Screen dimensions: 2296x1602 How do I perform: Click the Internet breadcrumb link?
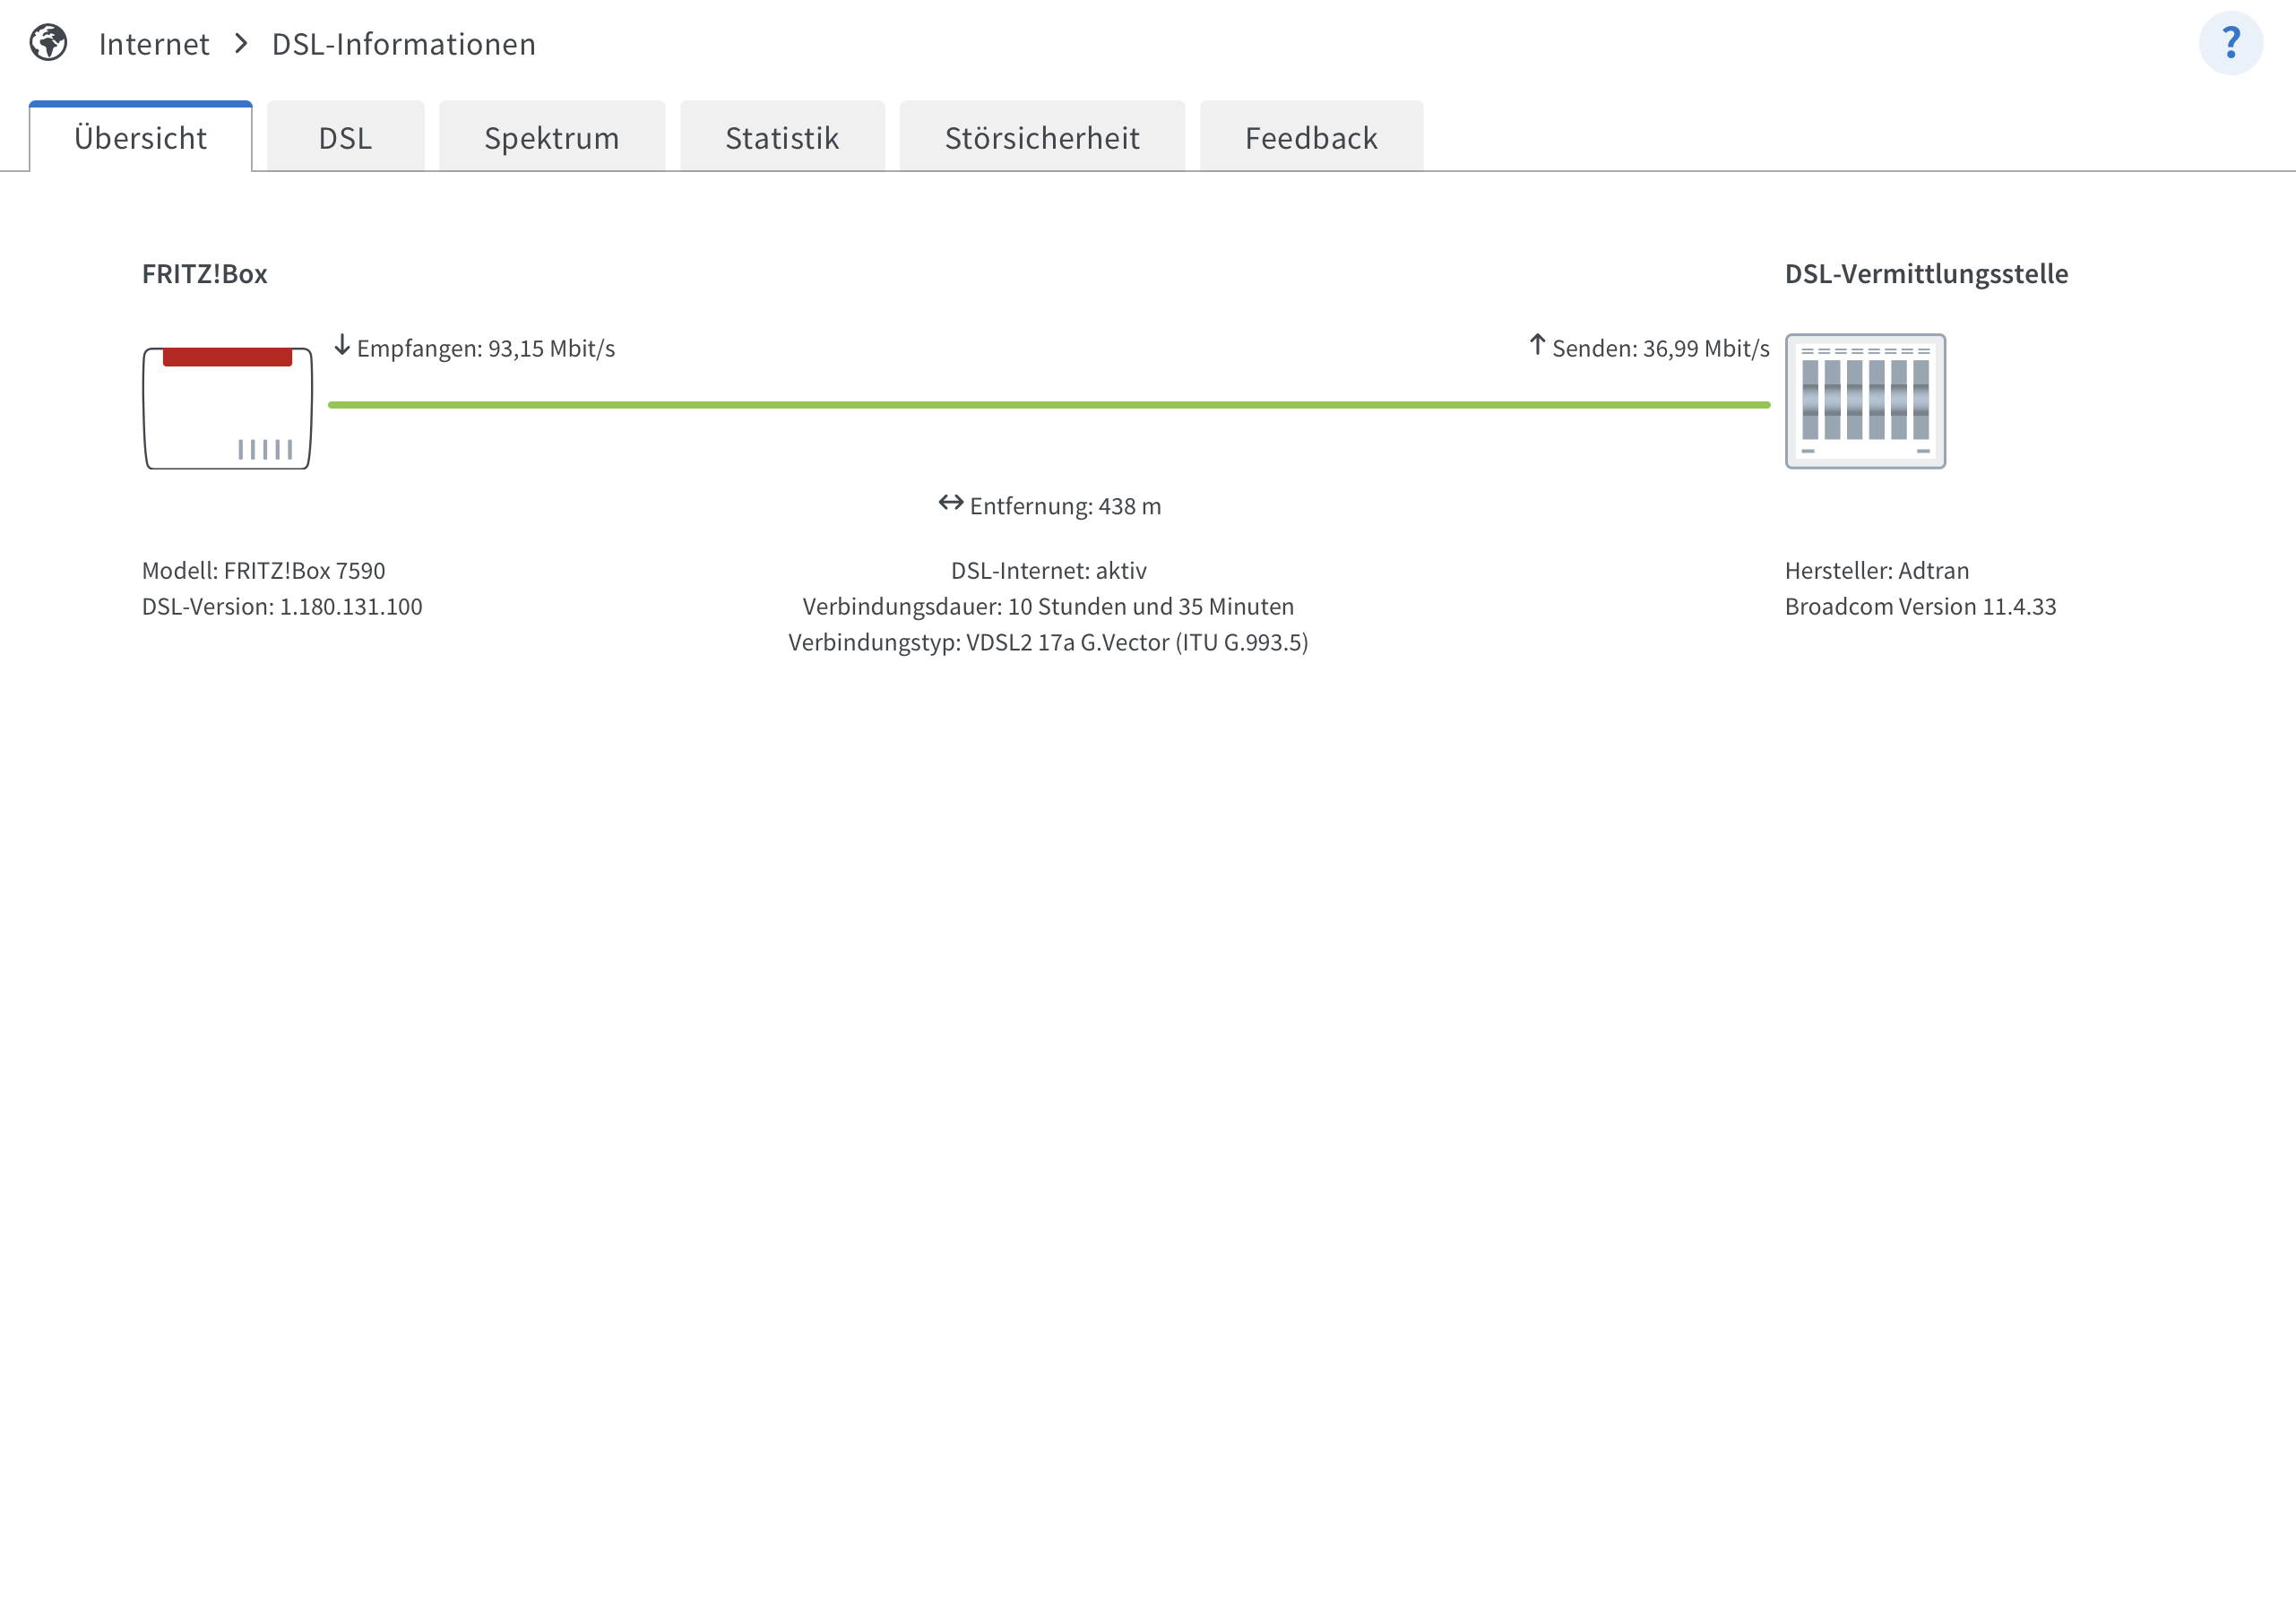[154, 44]
